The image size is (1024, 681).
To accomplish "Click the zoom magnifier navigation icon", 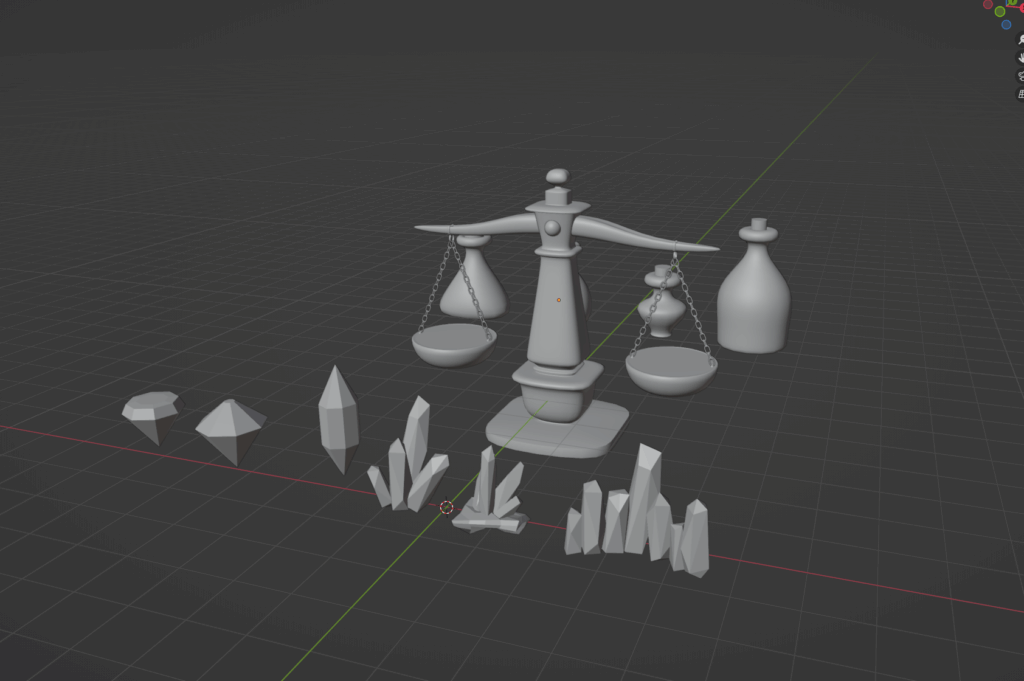I will point(1020,39).
